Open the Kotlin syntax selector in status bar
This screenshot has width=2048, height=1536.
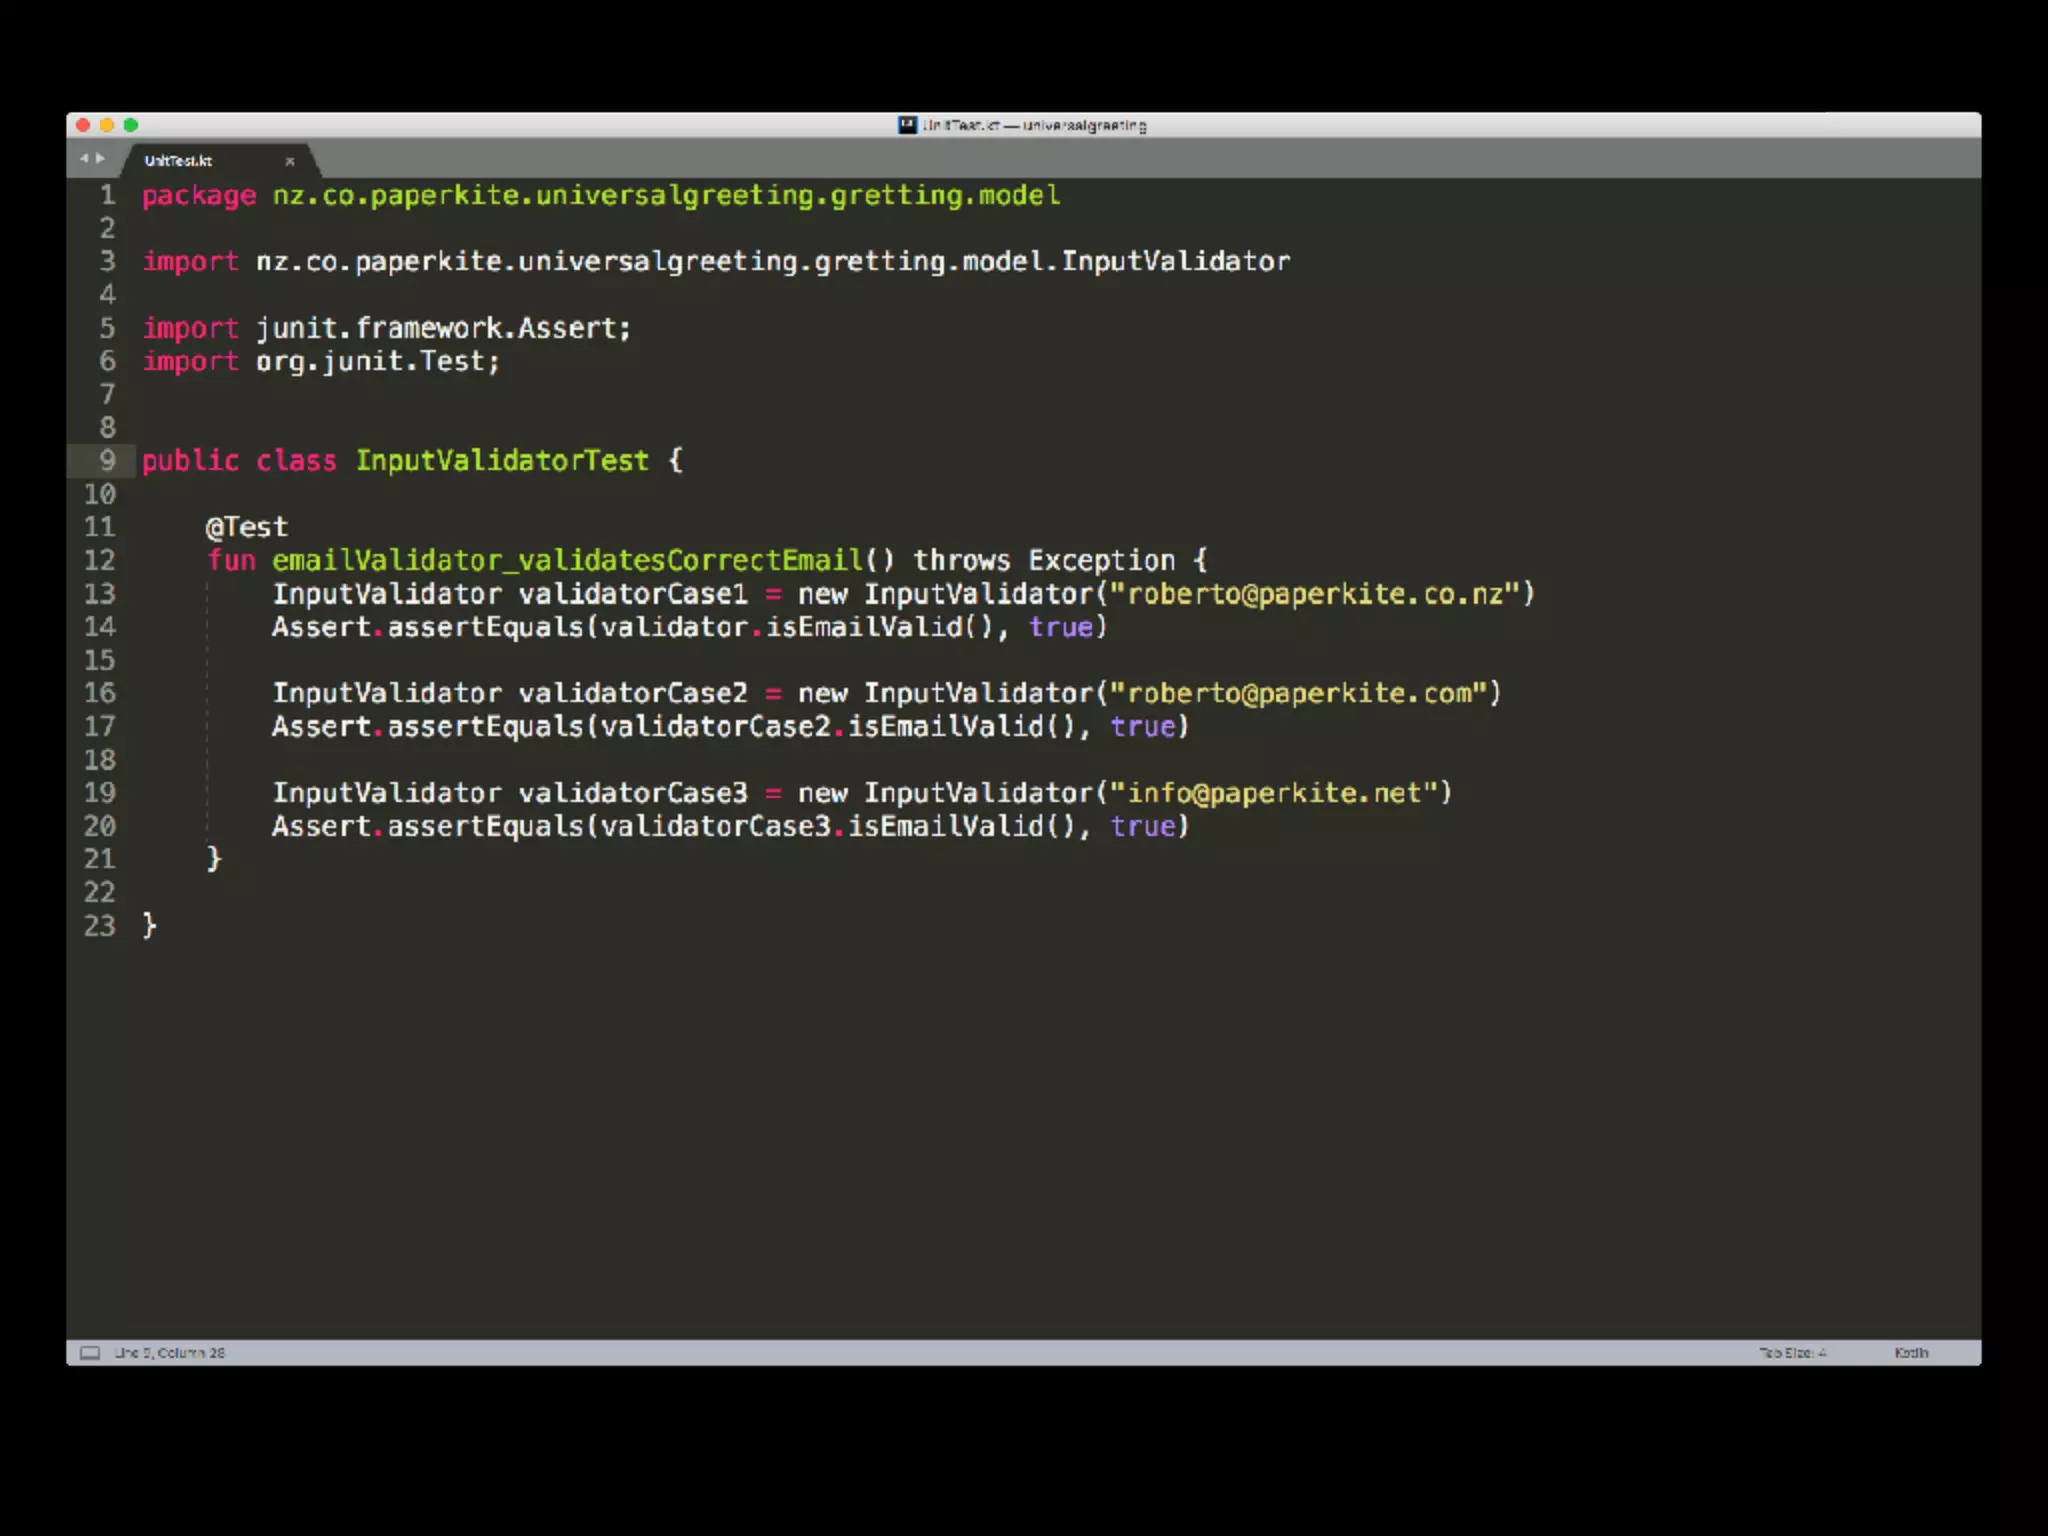coord(1910,1352)
